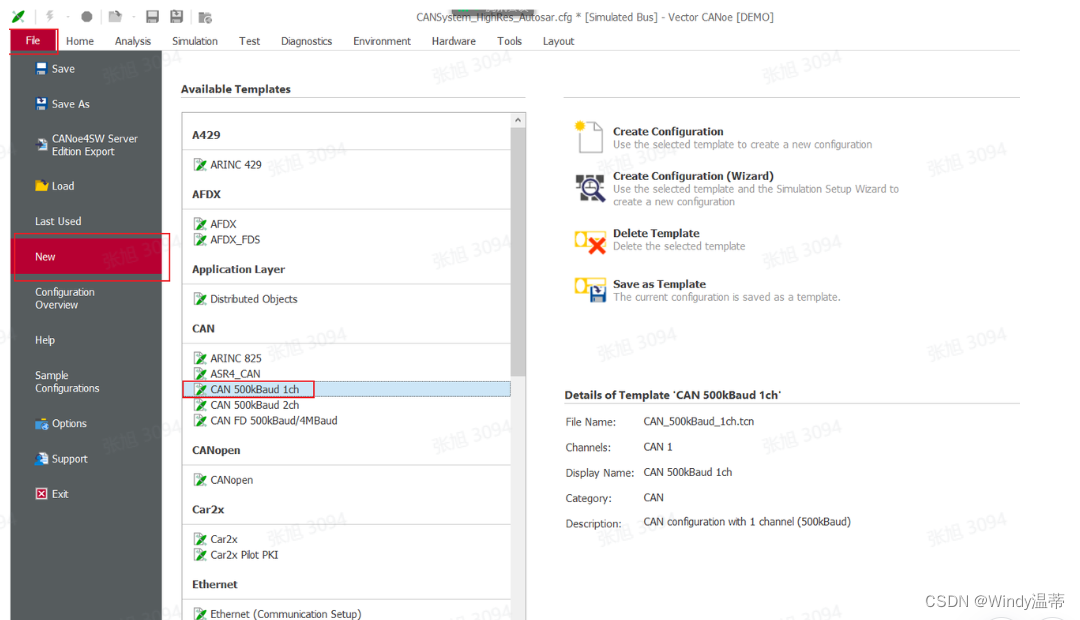1080x620 pixels.
Task: Open the dropdown arrow beside the lightning icon
Action: coord(68,17)
